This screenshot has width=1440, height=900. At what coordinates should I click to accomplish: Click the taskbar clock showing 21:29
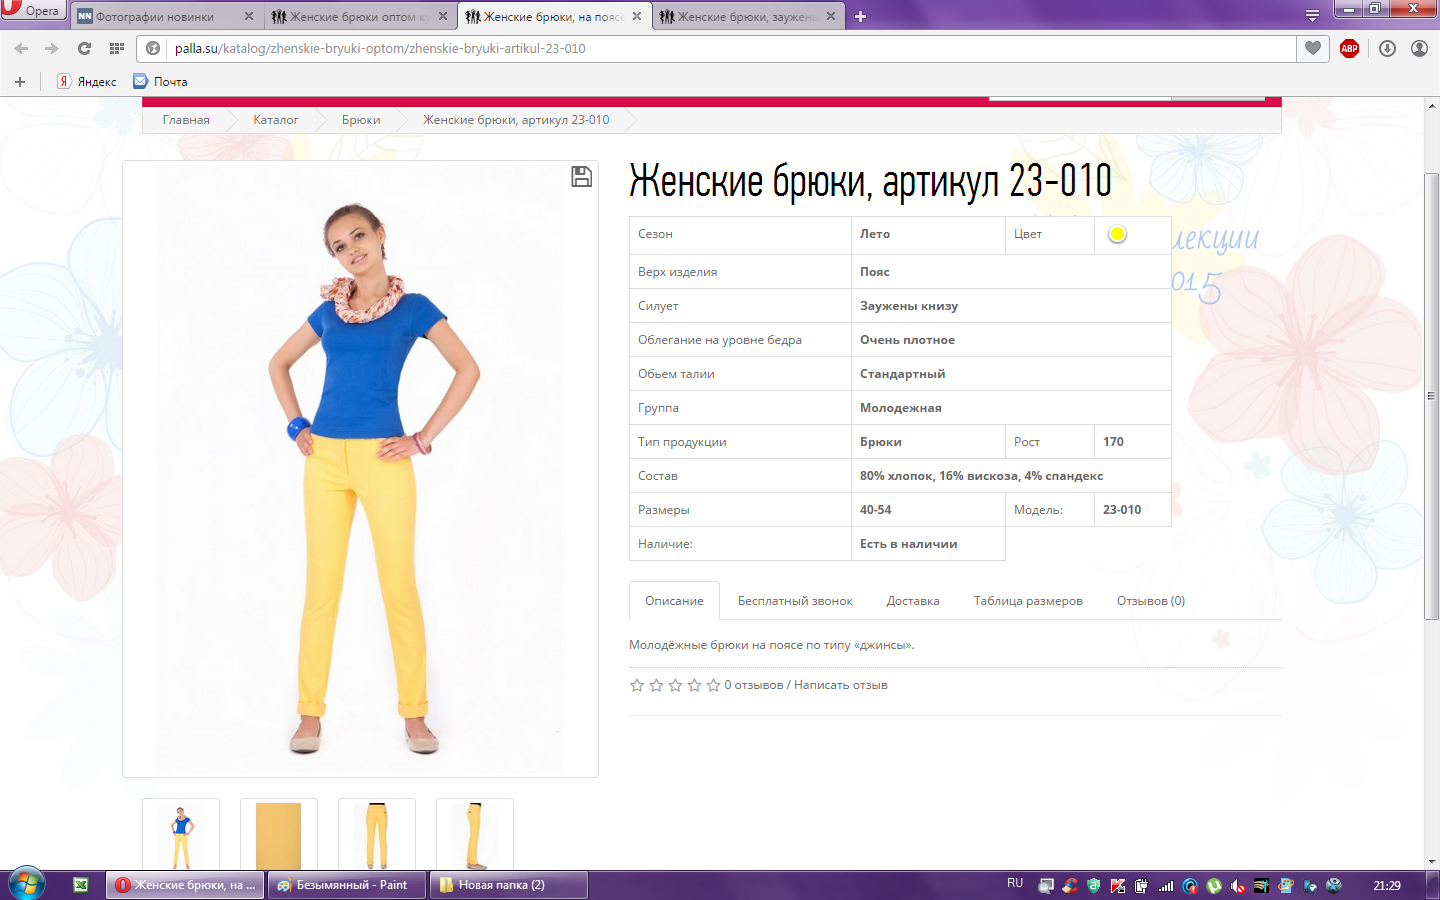click(1387, 886)
